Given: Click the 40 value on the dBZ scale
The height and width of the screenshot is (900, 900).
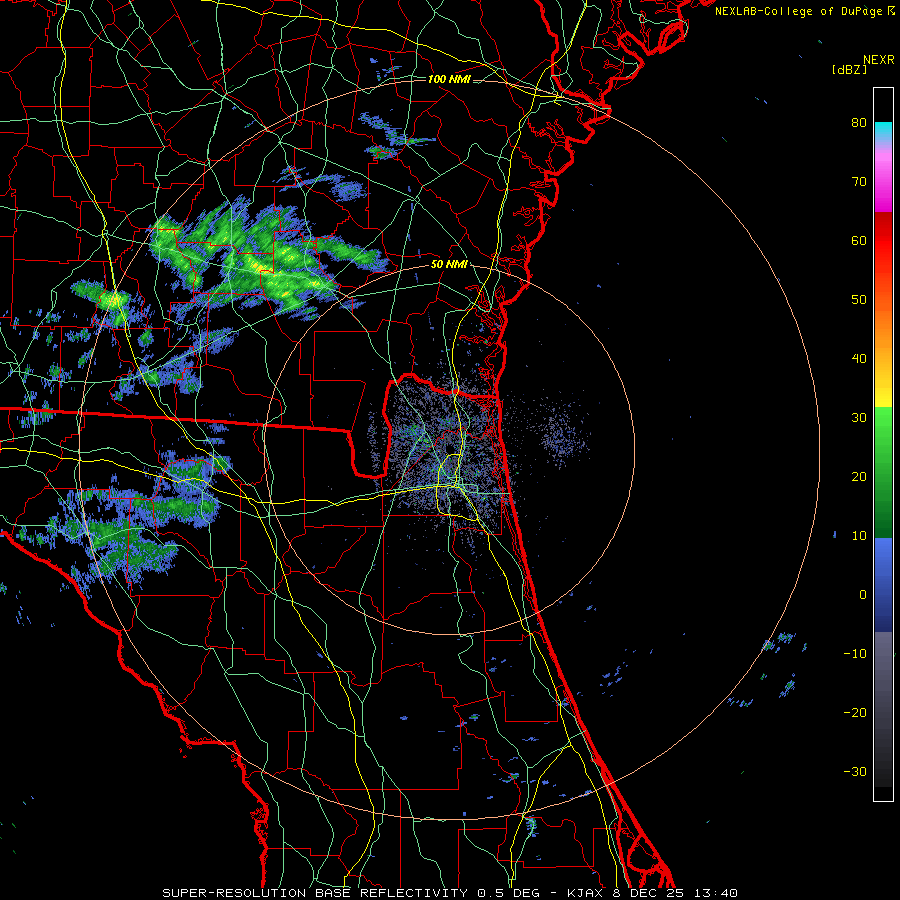Looking at the screenshot, I should click(x=859, y=359).
